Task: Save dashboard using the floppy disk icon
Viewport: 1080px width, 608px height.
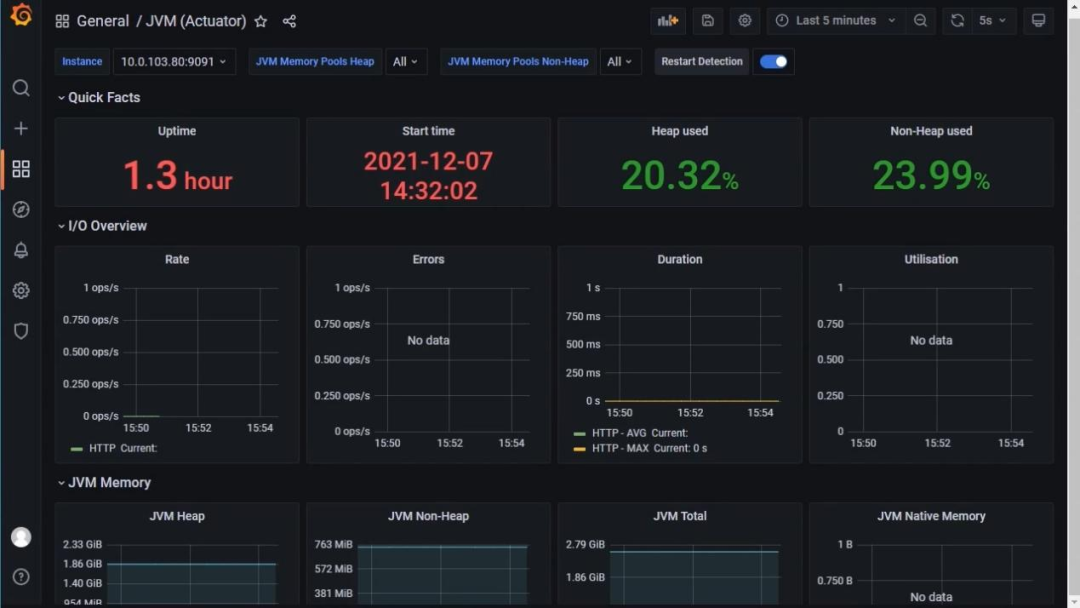Action: [x=708, y=21]
